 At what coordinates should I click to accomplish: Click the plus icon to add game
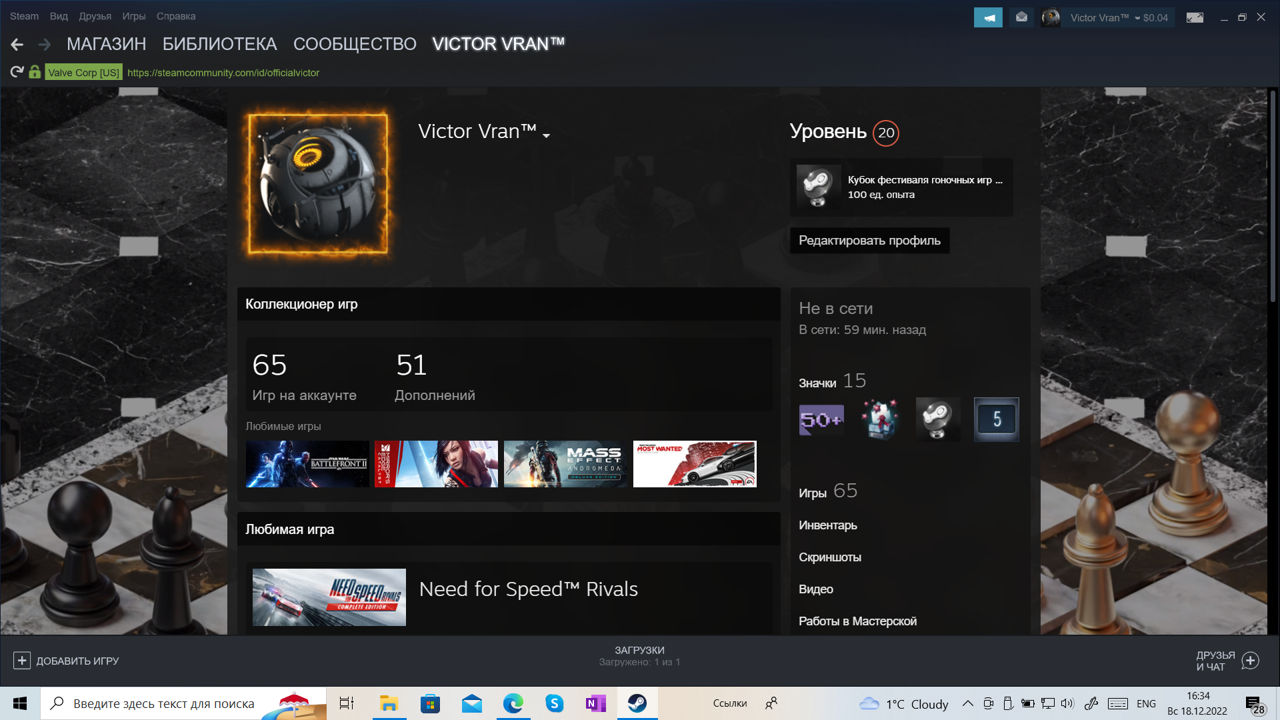21,661
